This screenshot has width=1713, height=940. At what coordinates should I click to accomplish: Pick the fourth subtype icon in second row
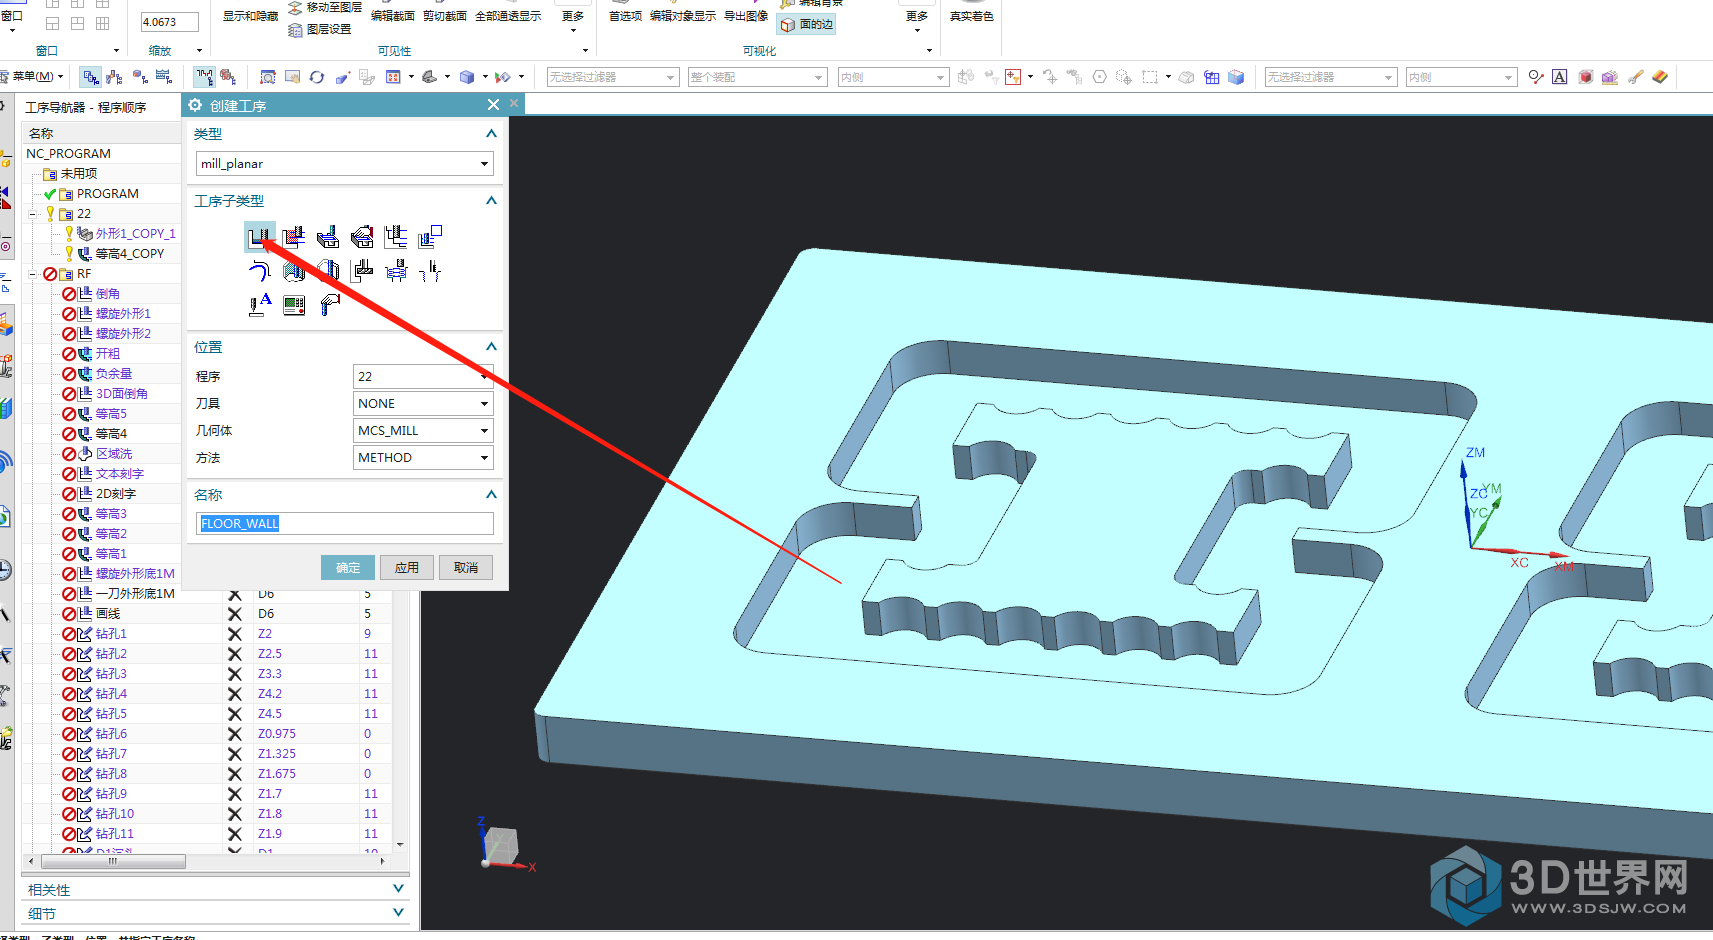pos(362,271)
